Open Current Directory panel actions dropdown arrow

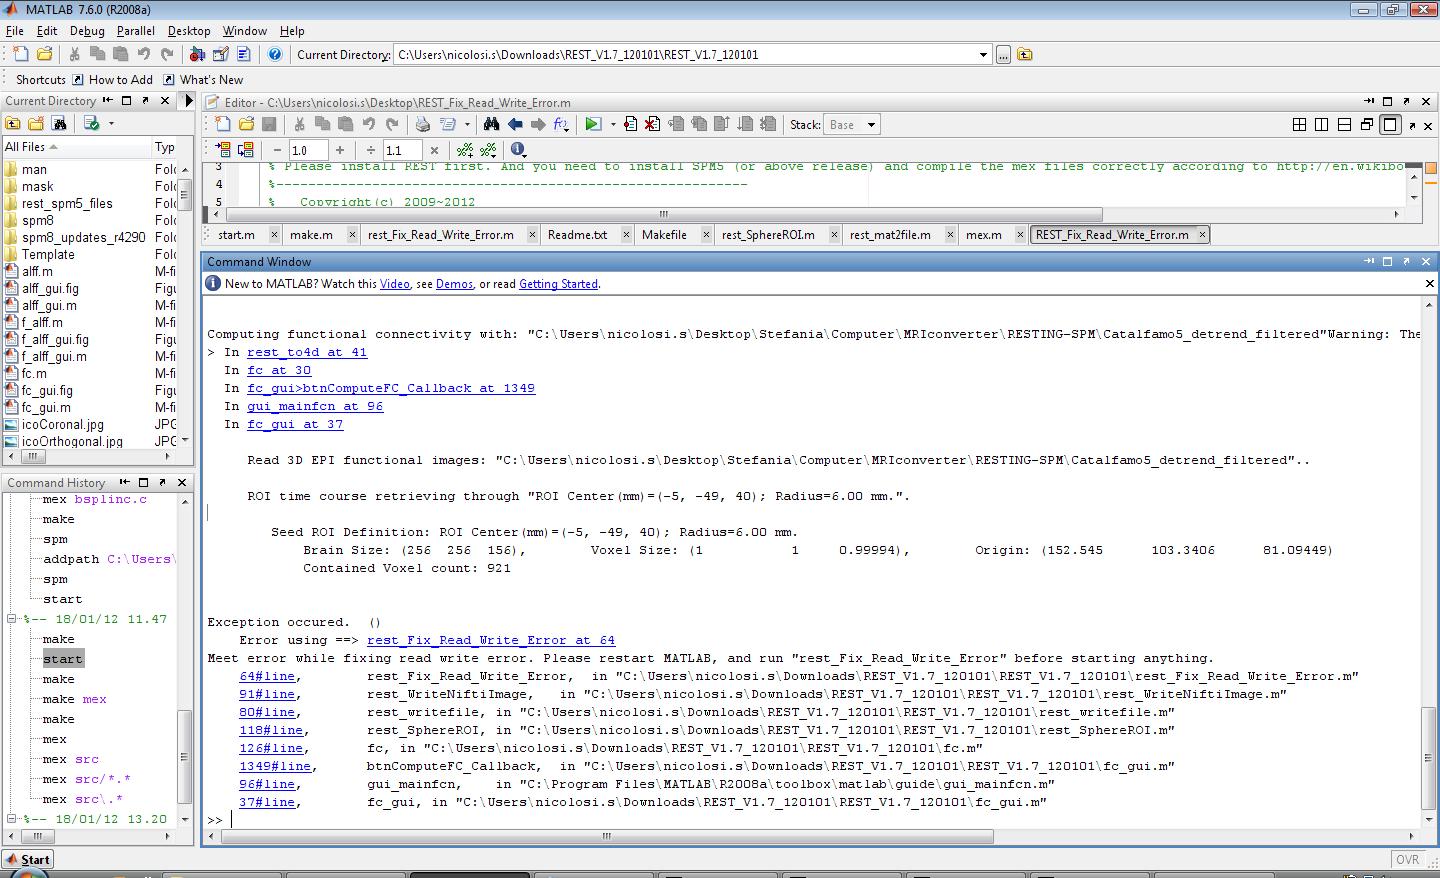(x=111, y=124)
